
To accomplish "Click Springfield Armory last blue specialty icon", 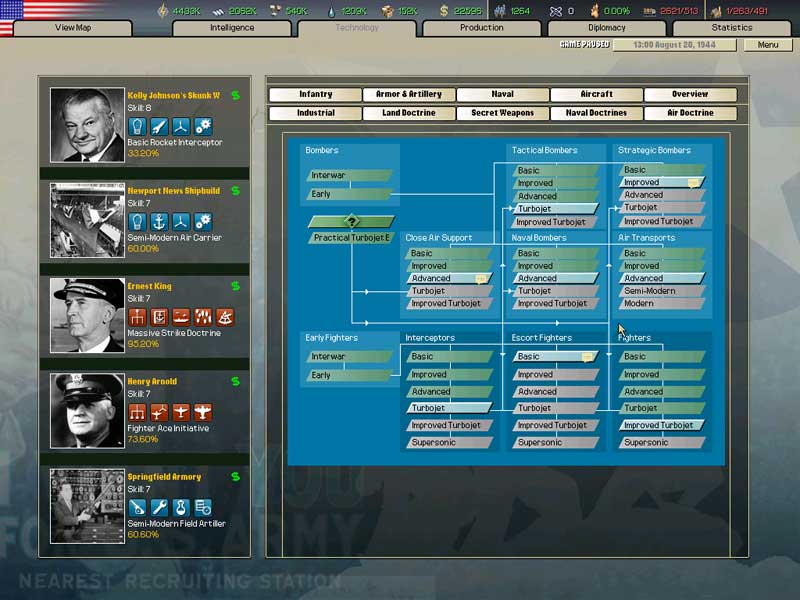I will click(x=203, y=508).
